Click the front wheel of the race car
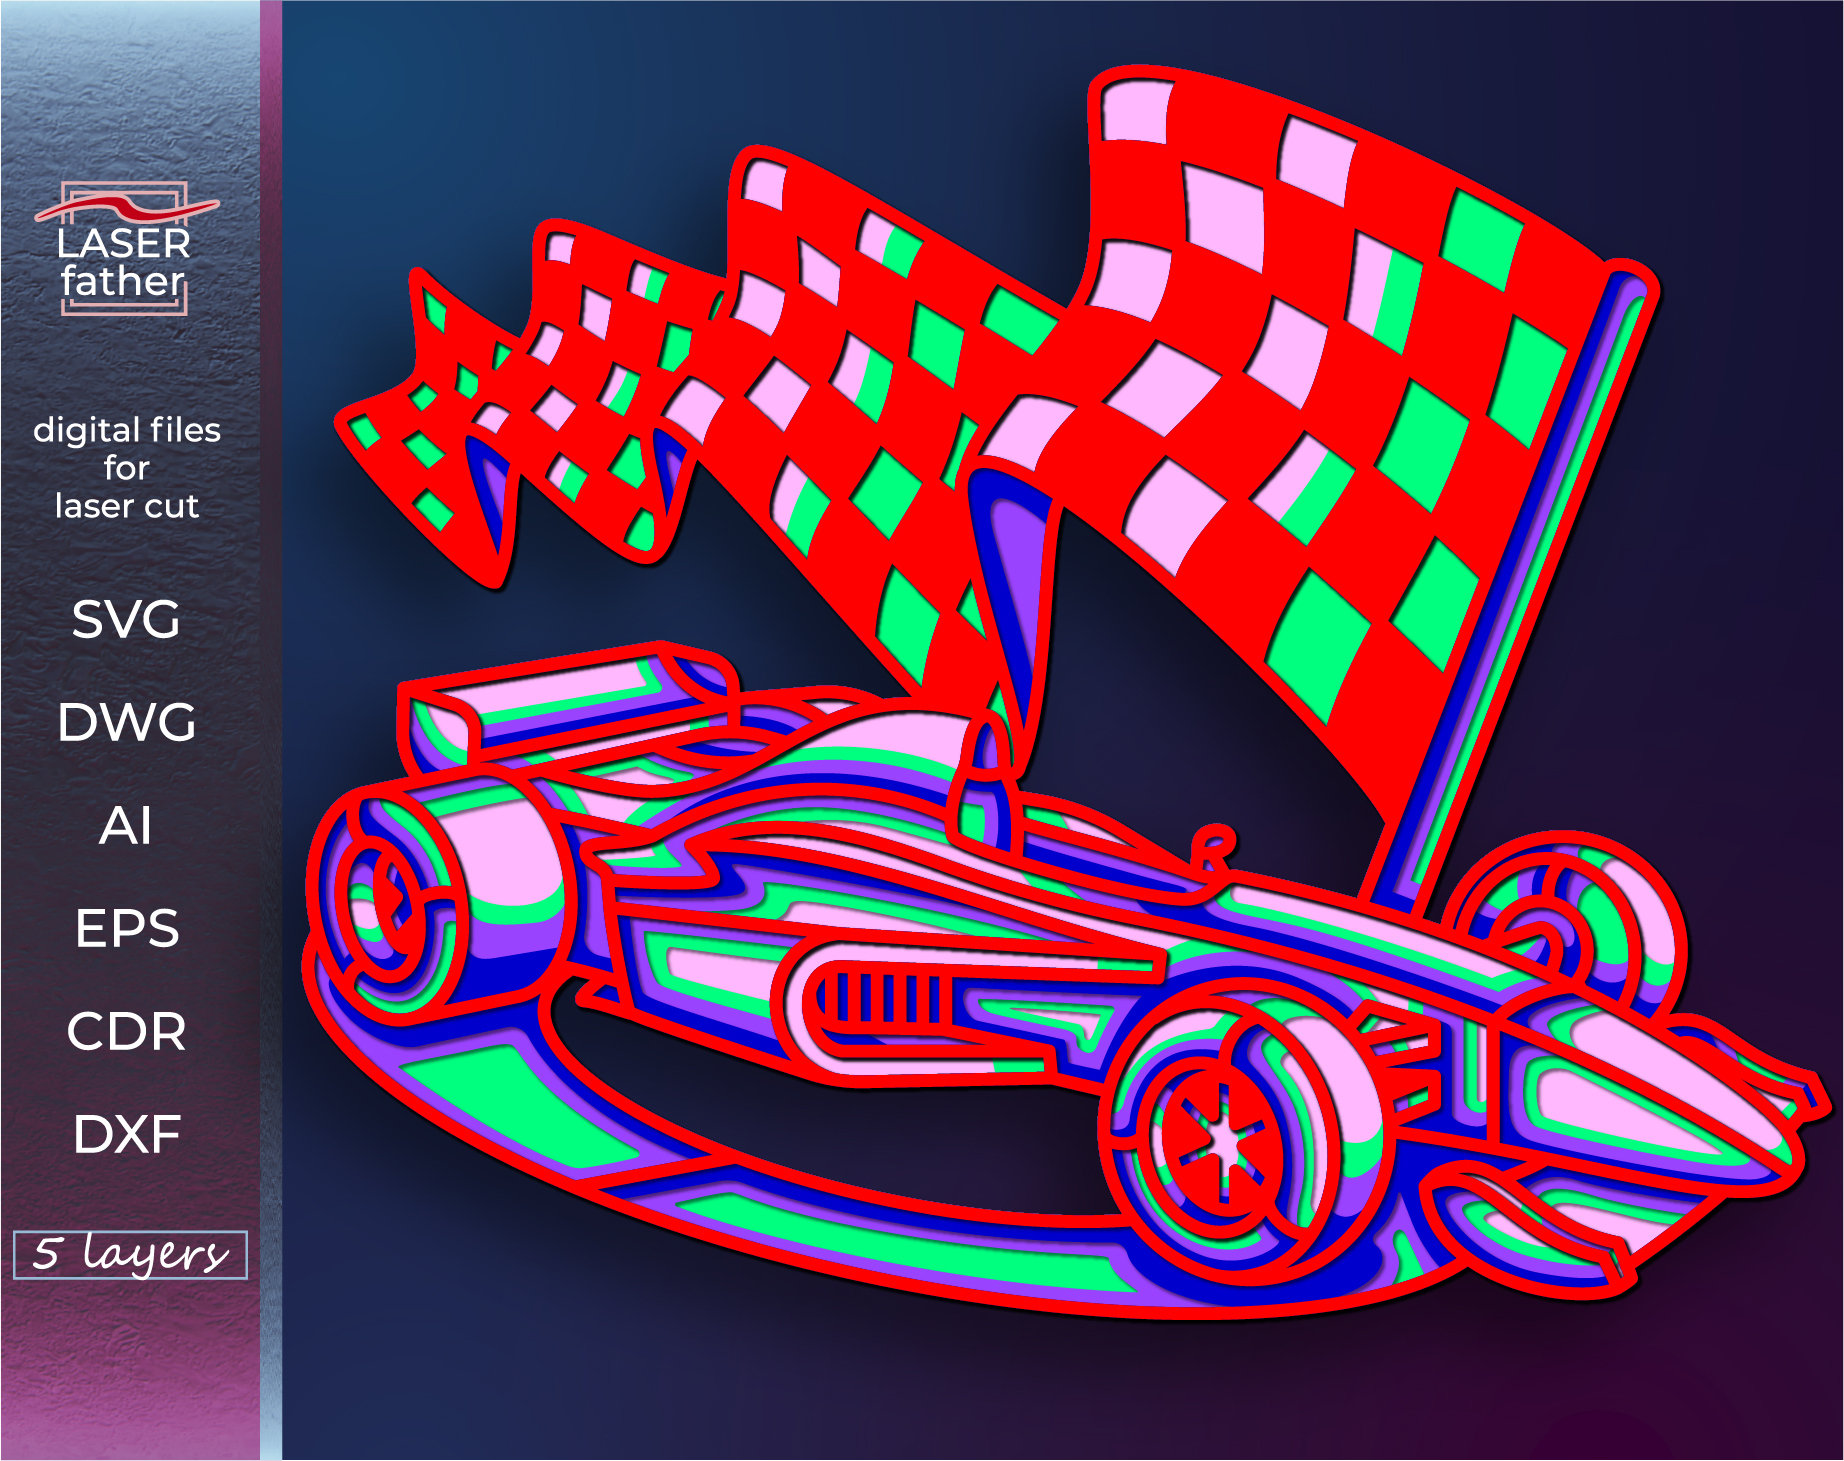 point(1220,1135)
